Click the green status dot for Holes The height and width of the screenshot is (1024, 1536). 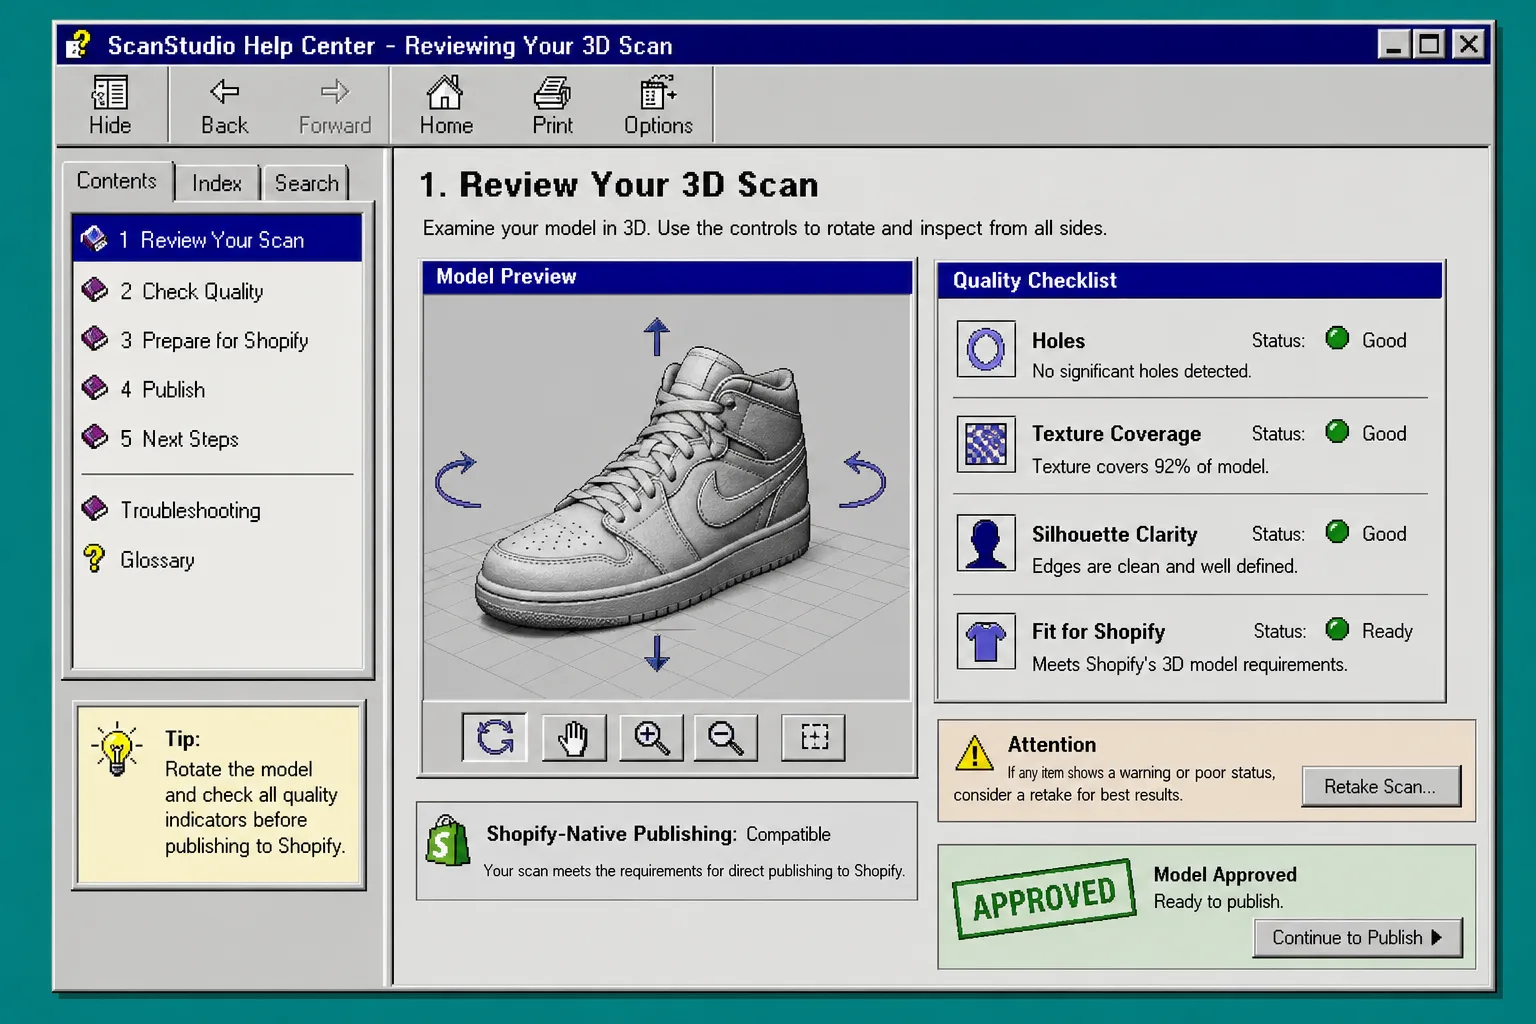pyautogui.click(x=1337, y=338)
